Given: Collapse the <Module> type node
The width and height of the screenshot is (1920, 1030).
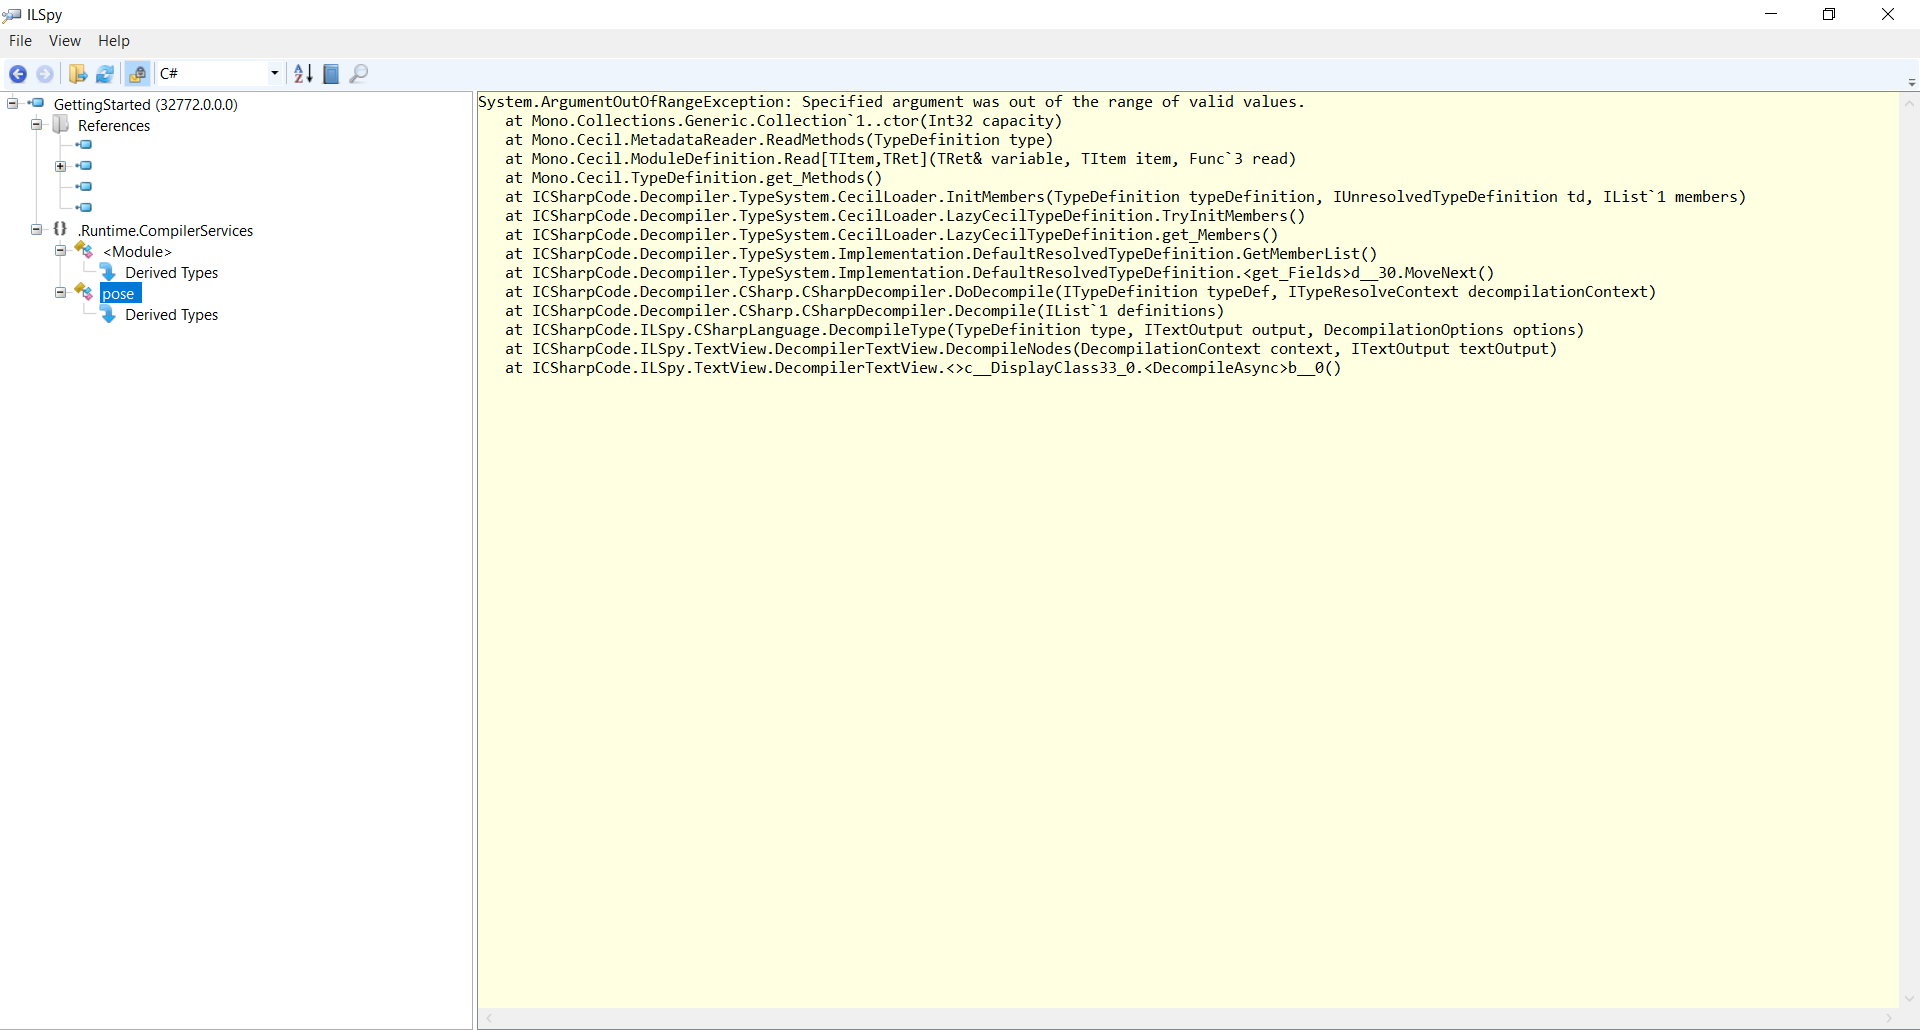Looking at the screenshot, I should 60,251.
